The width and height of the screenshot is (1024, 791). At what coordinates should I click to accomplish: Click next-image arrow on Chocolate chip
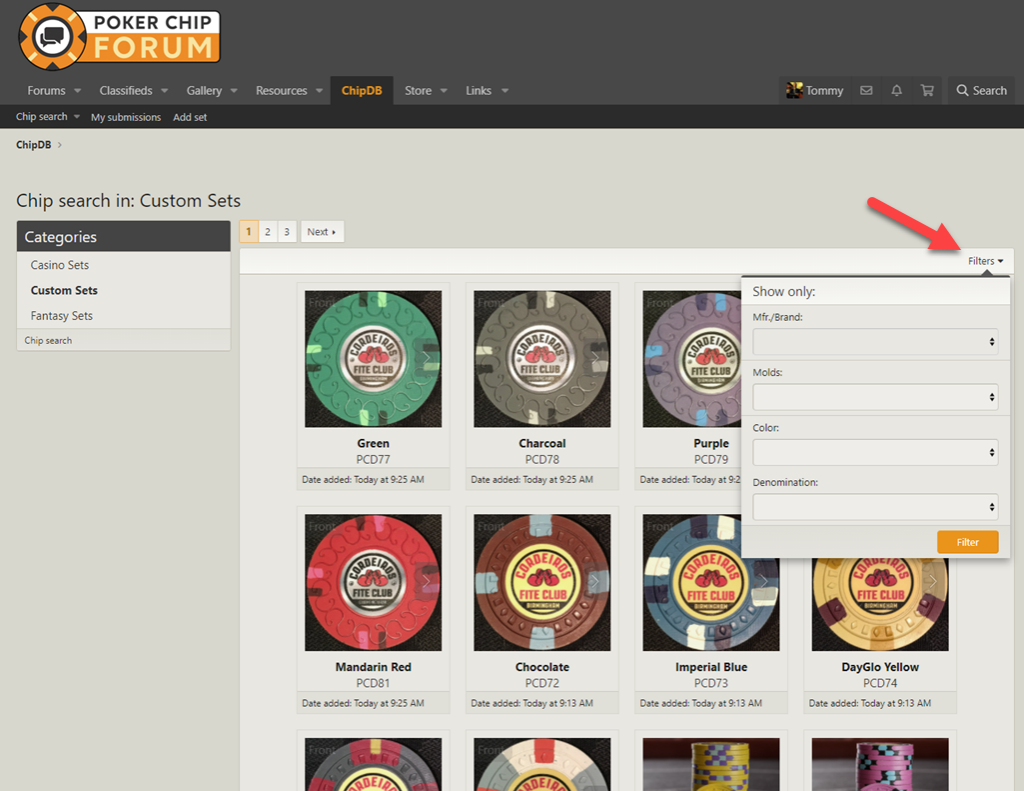595,581
